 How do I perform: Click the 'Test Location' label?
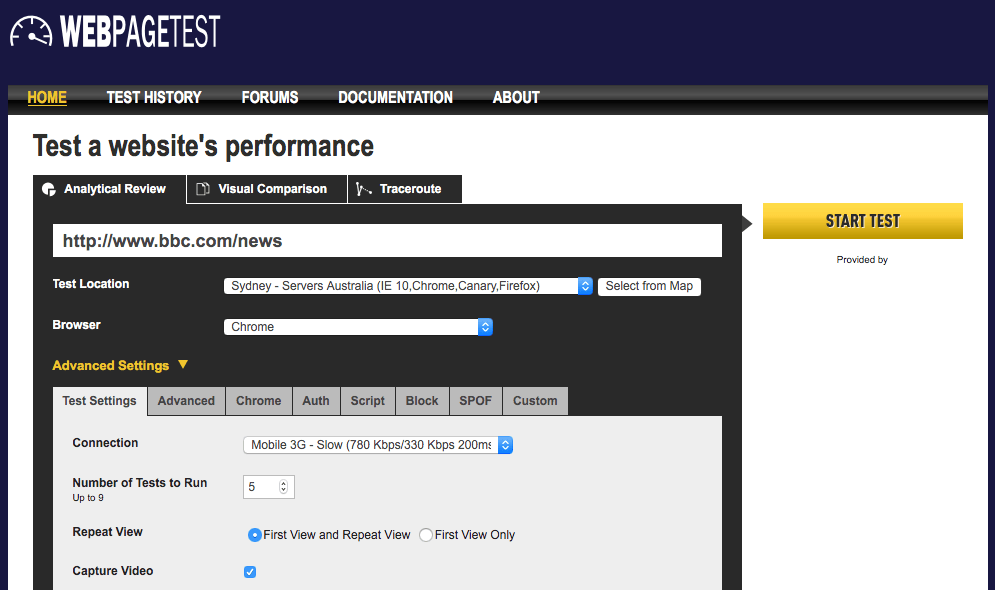point(91,284)
